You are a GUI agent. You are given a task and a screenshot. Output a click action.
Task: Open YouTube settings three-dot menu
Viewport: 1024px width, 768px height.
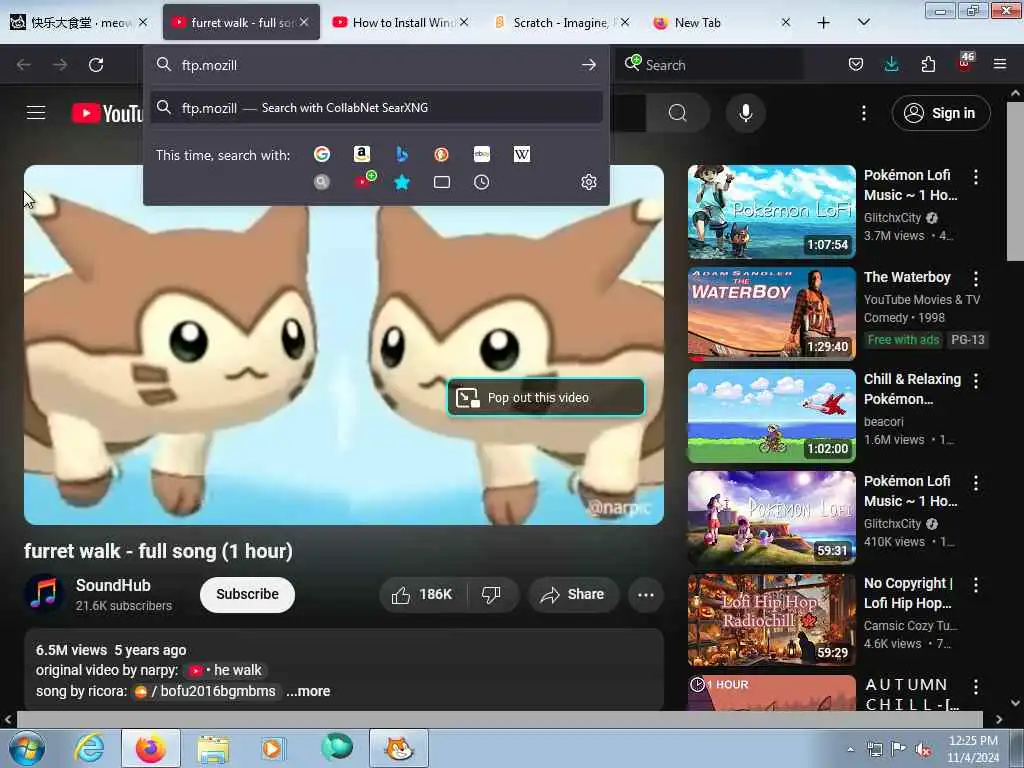[x=863, y=113]
